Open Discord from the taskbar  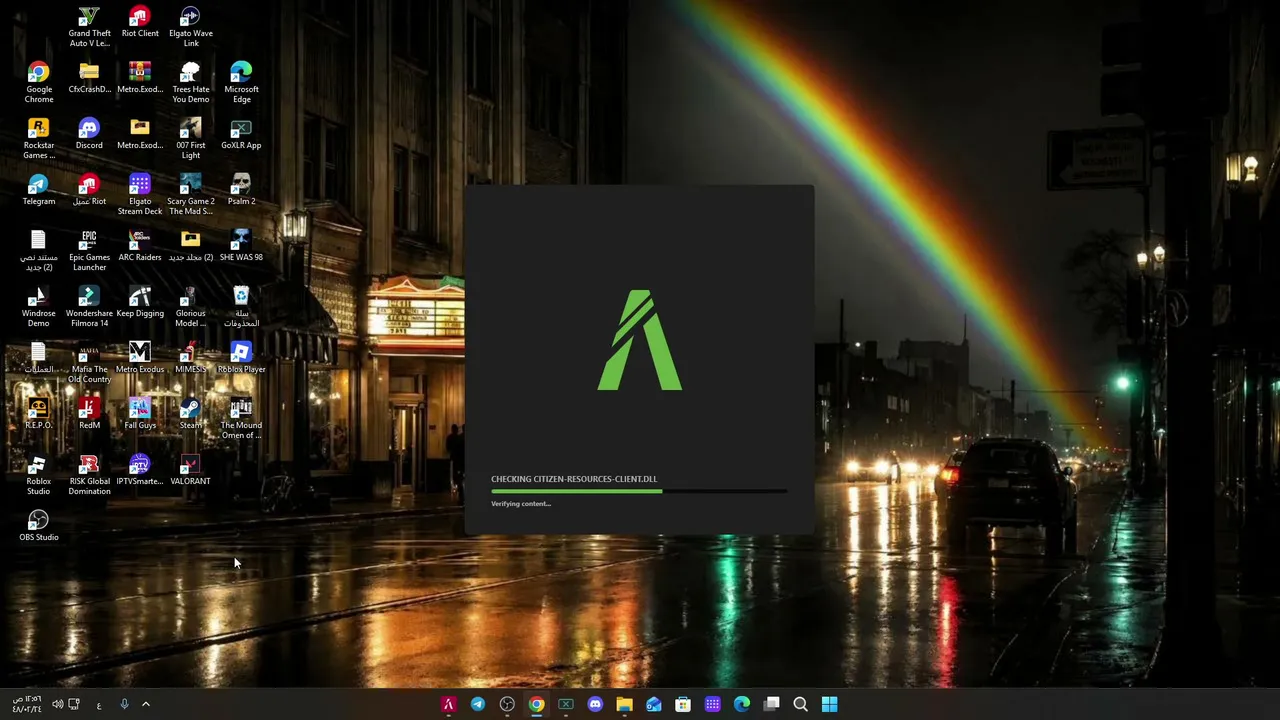pos(595,704)
